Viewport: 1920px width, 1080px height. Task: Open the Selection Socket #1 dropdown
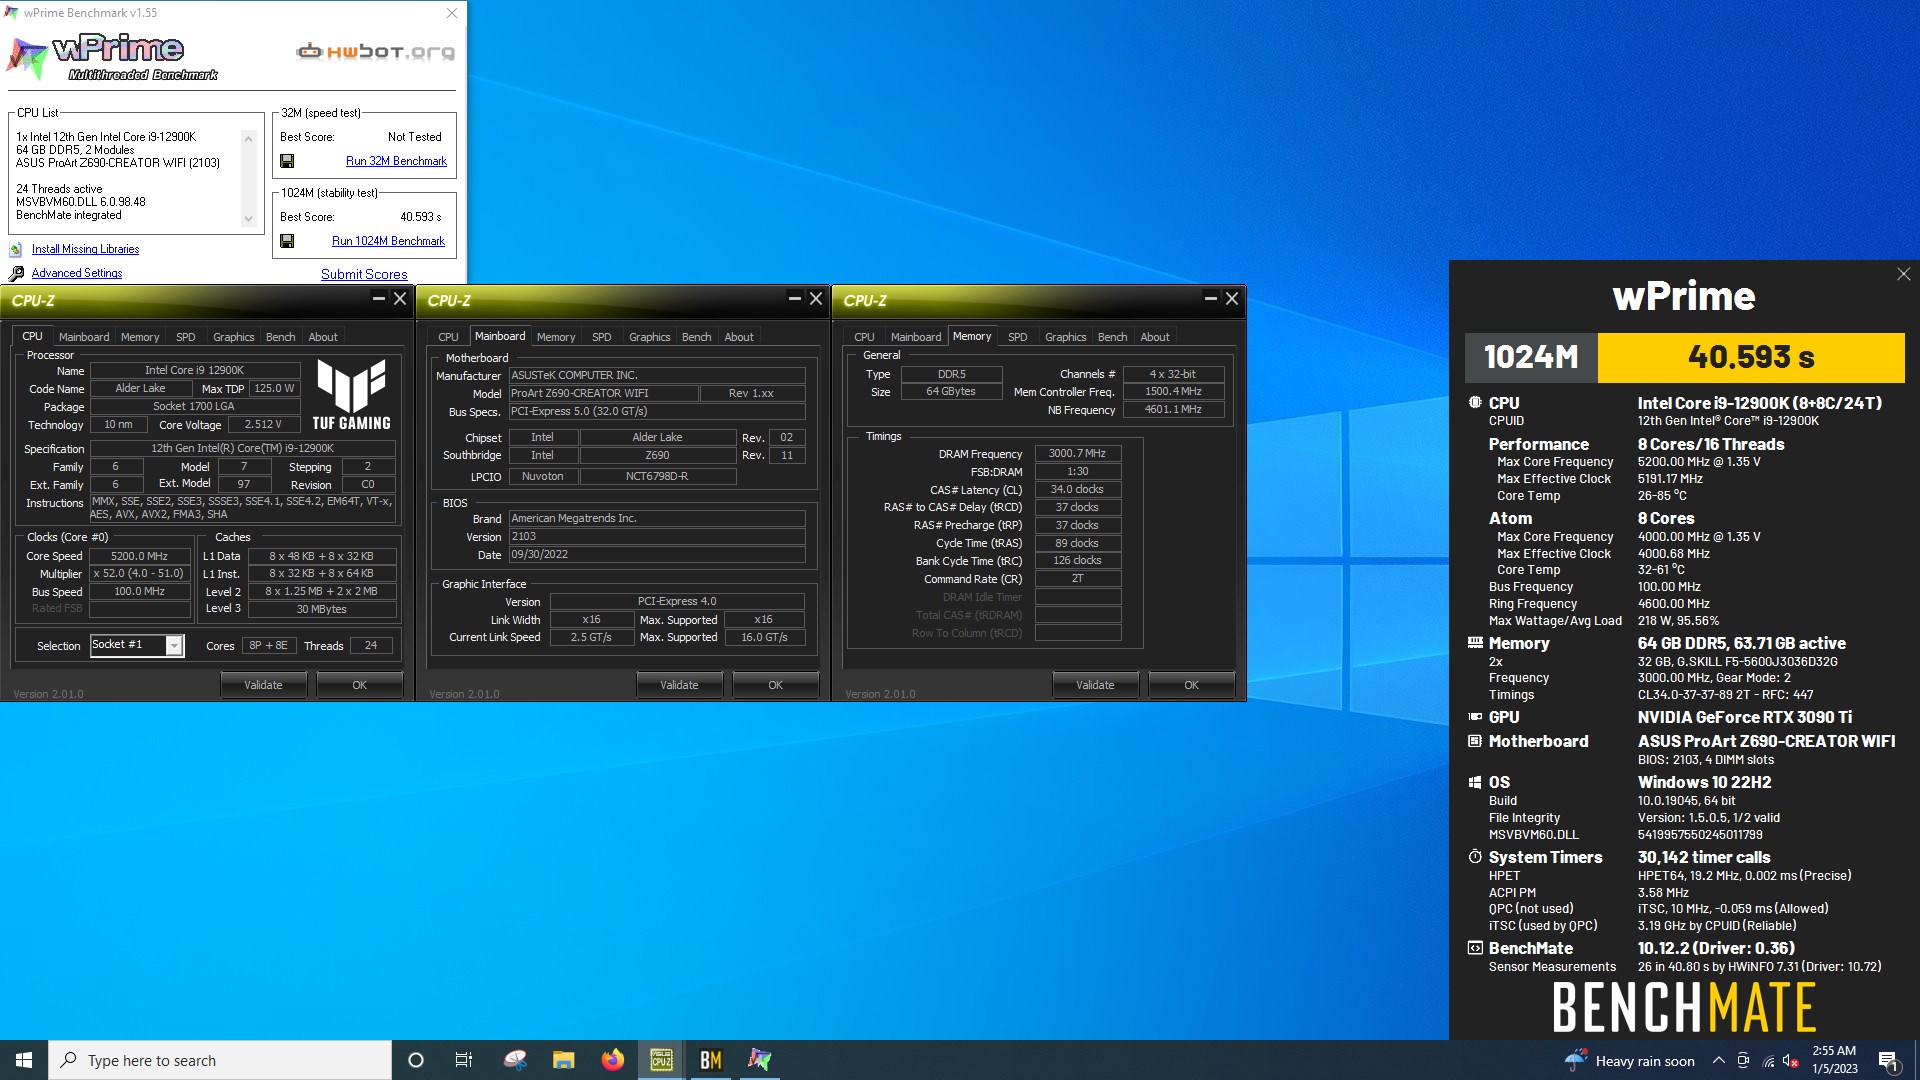pyautogui.click(x=174, y=646)
